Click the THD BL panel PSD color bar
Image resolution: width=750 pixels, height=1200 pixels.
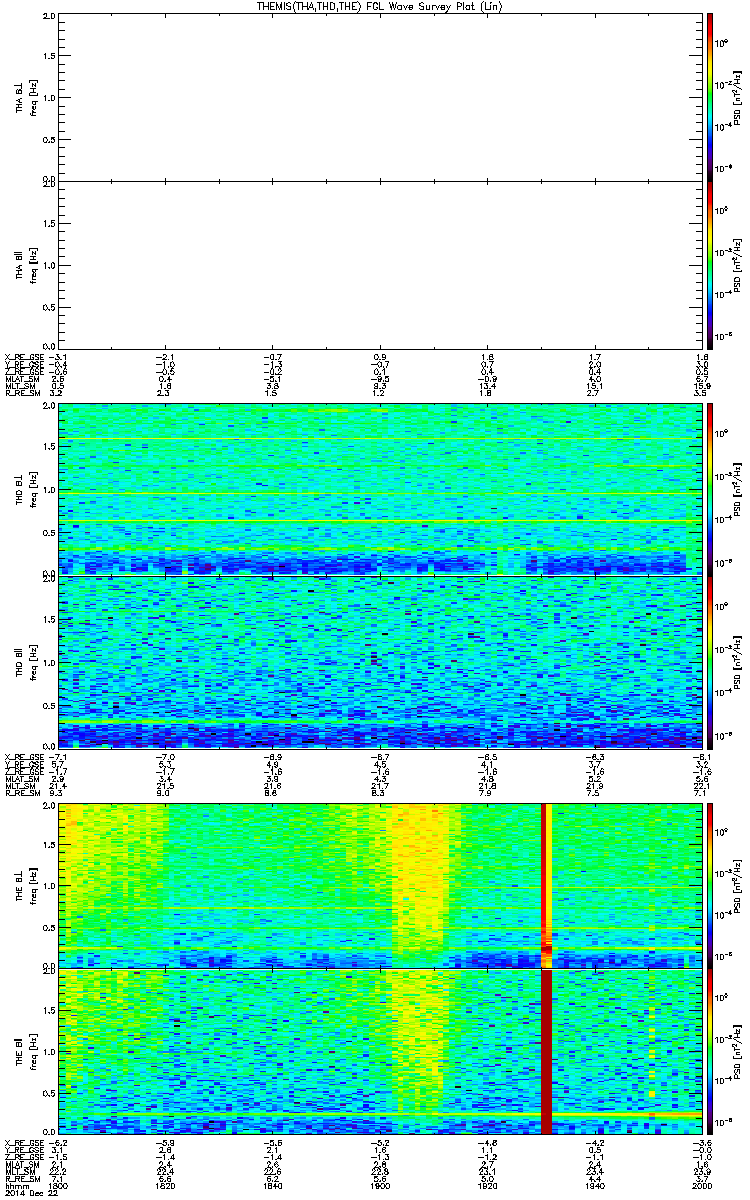click(710, 488)
